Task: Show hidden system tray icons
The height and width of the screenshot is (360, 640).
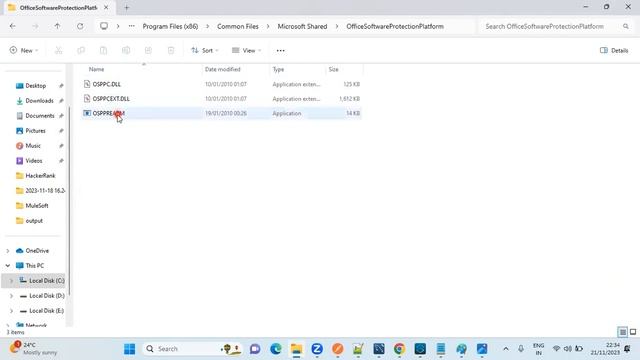Action: [x=506, y=349]
